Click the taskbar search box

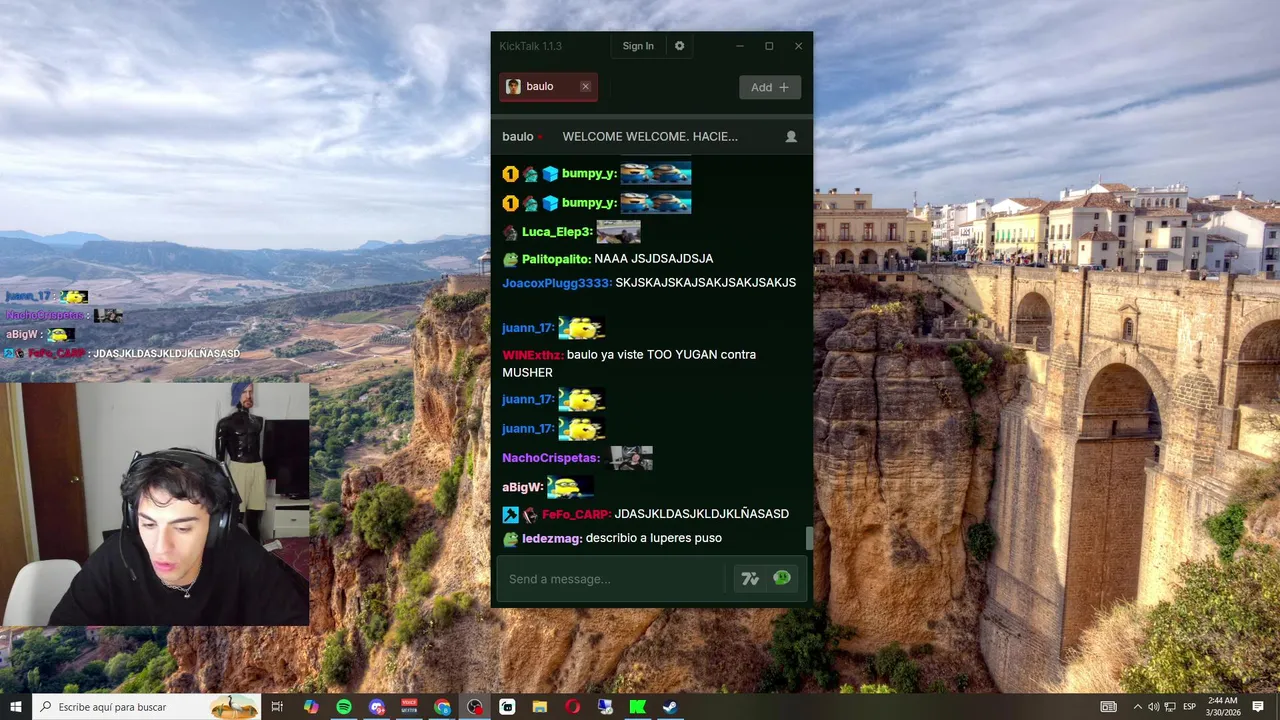click(x=146, y=707)
